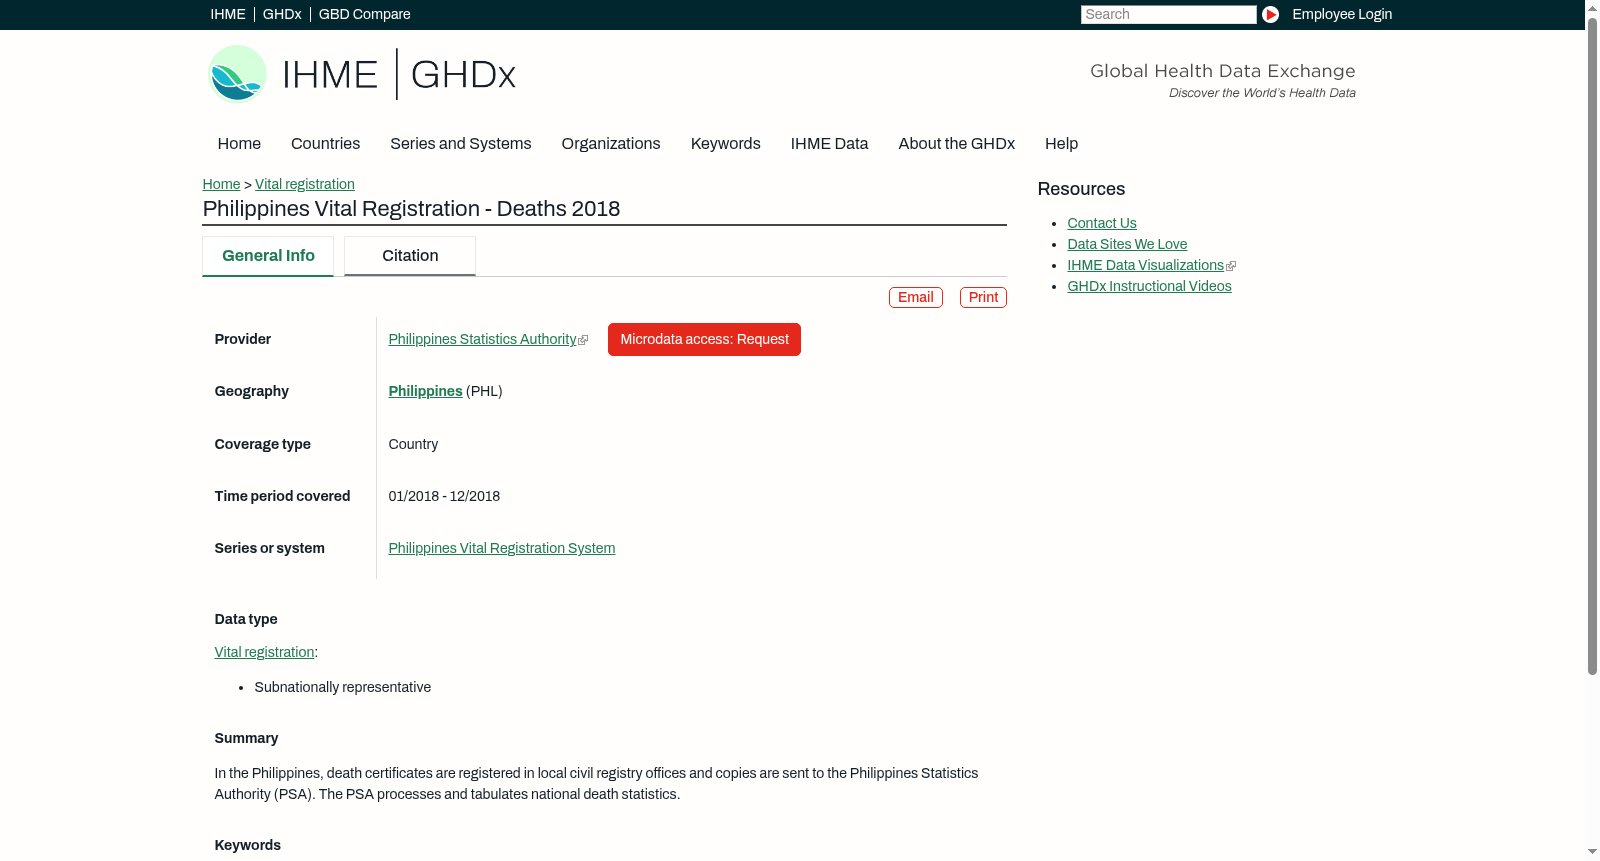This screenshot has width=1600, height=861.
Task: Click Vital registration link under Data type
Action: pos(264,653)
